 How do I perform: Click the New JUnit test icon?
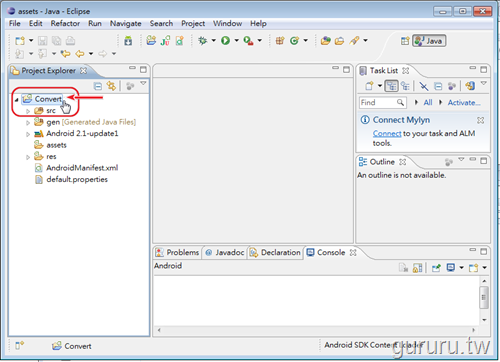pos(165,41)
